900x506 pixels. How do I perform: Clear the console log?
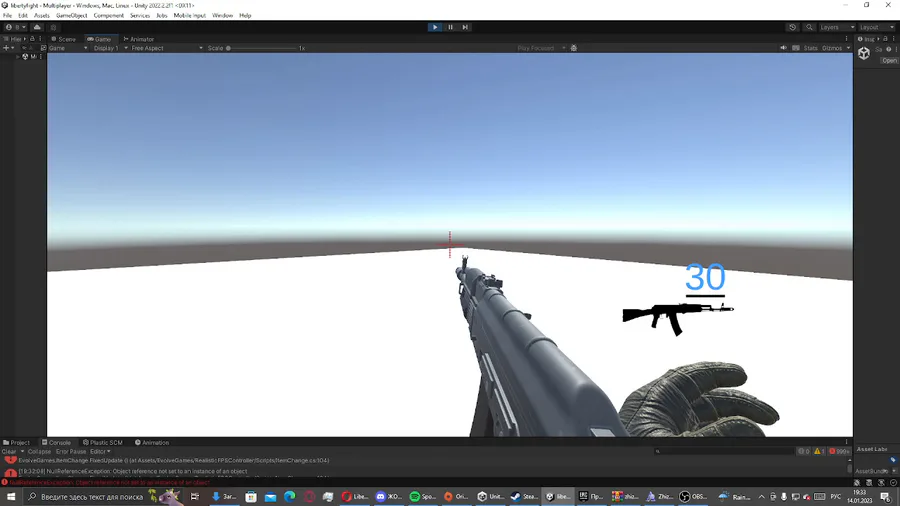(9, 451)
